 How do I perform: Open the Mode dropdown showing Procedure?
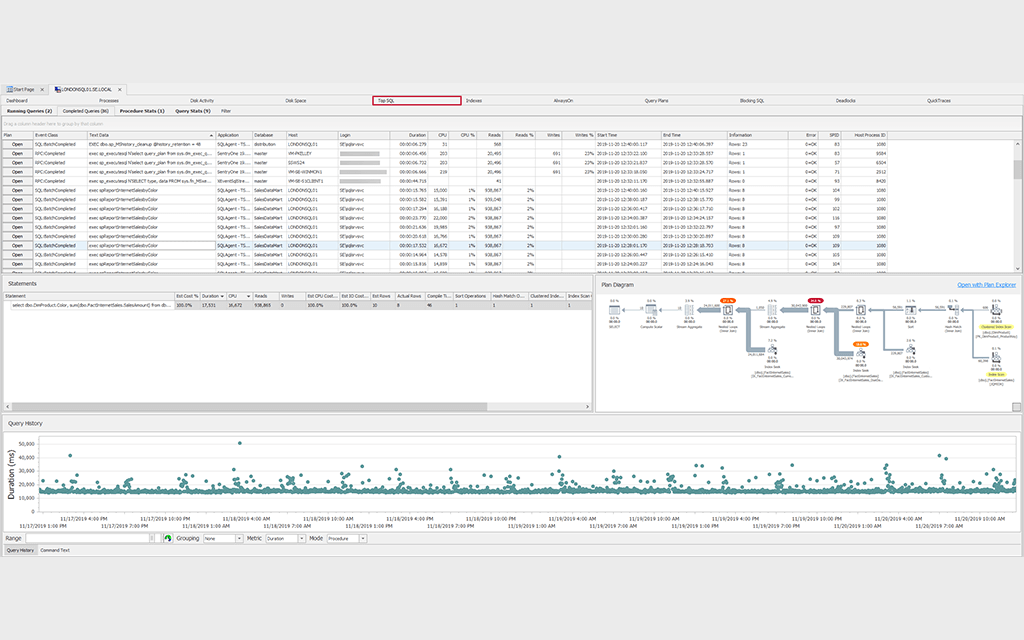[344, 537]
